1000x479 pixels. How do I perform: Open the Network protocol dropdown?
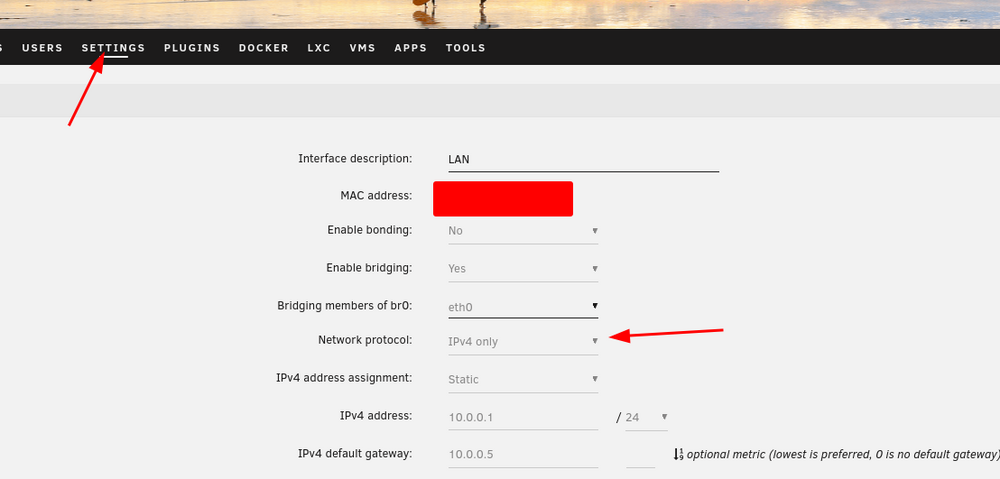click(523, 341)
